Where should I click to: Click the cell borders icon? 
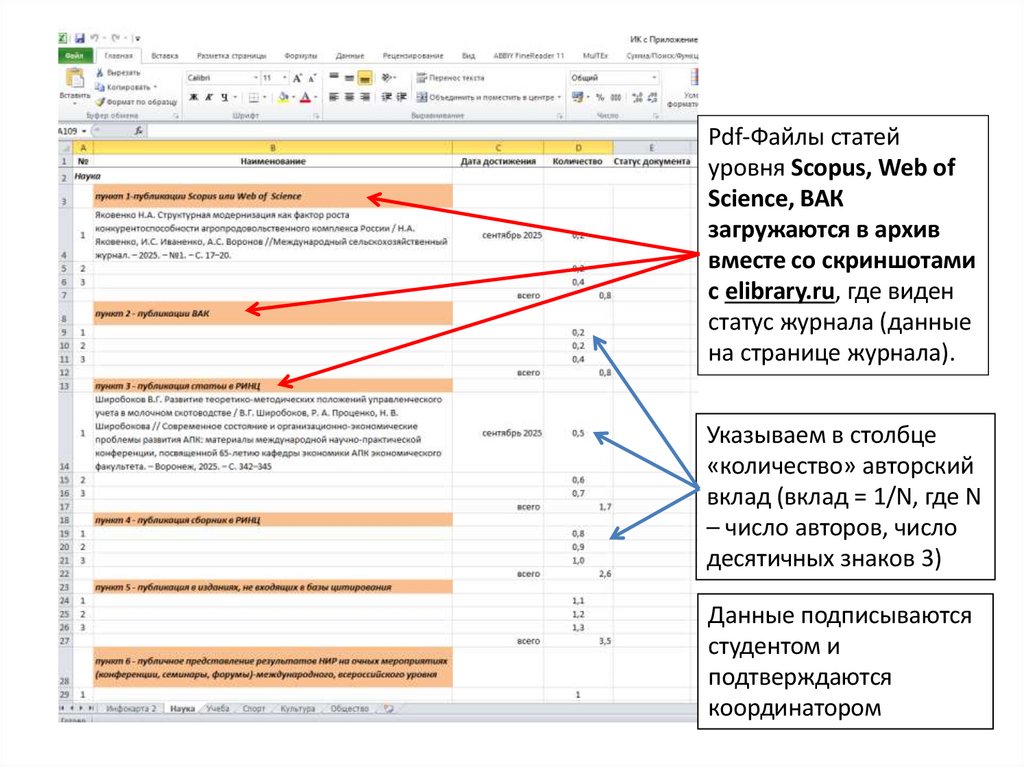[253, 97]
